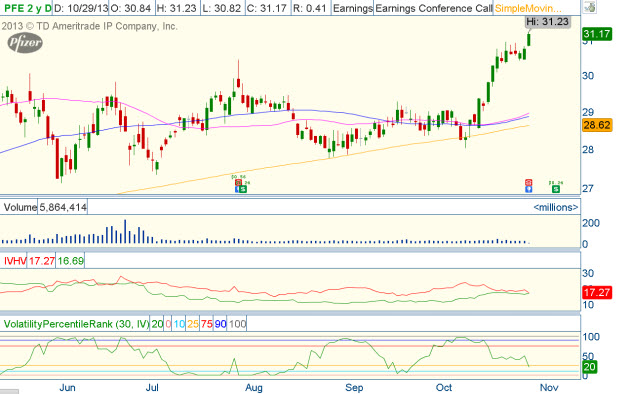This screenshot has height=394, width=625.
Task: Click the orange 25 level value
Action: (x=193, y=324)
